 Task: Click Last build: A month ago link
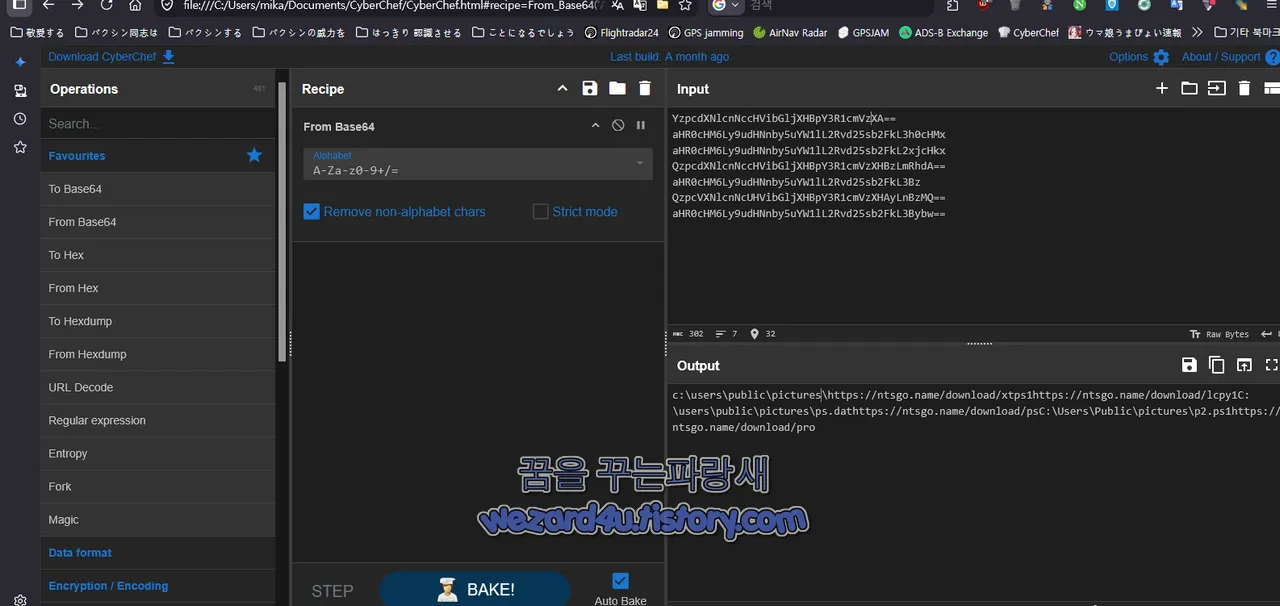point(669,57)
